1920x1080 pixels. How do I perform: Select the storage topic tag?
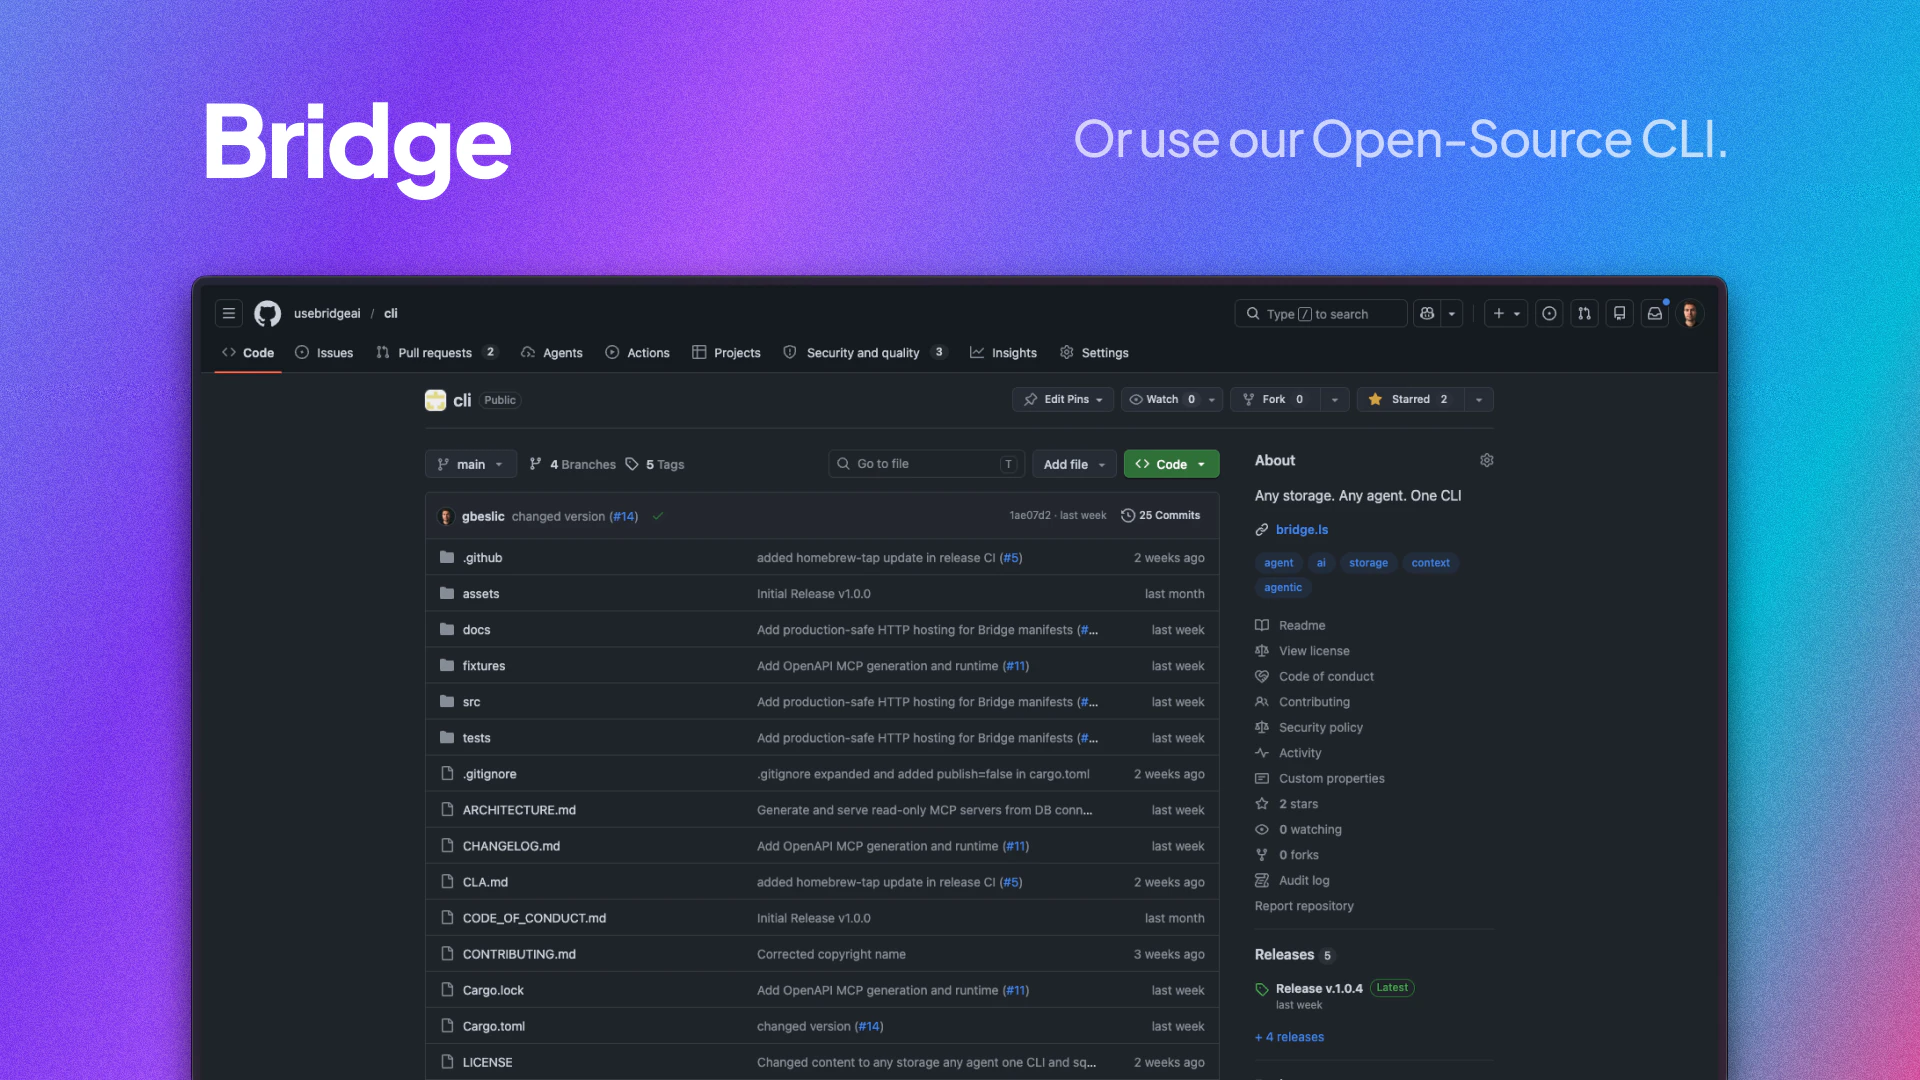[1367, 562]
